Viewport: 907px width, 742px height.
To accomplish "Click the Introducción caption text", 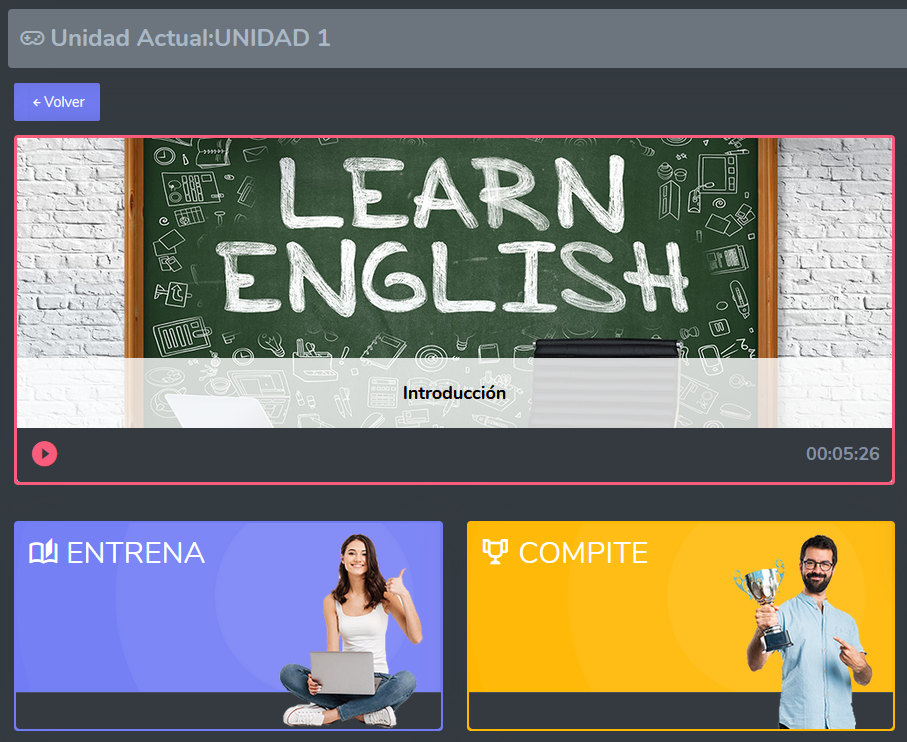I will point(454,393).
